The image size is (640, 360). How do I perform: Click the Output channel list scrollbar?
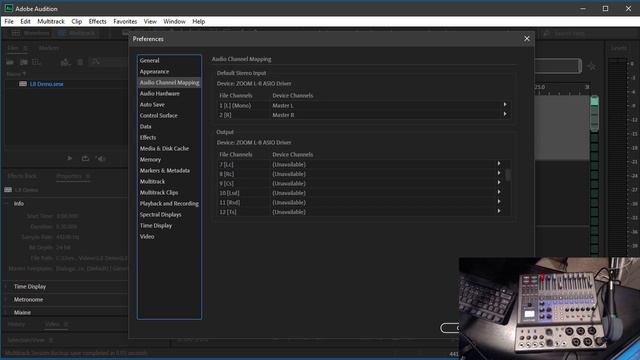tap(508, 175)
